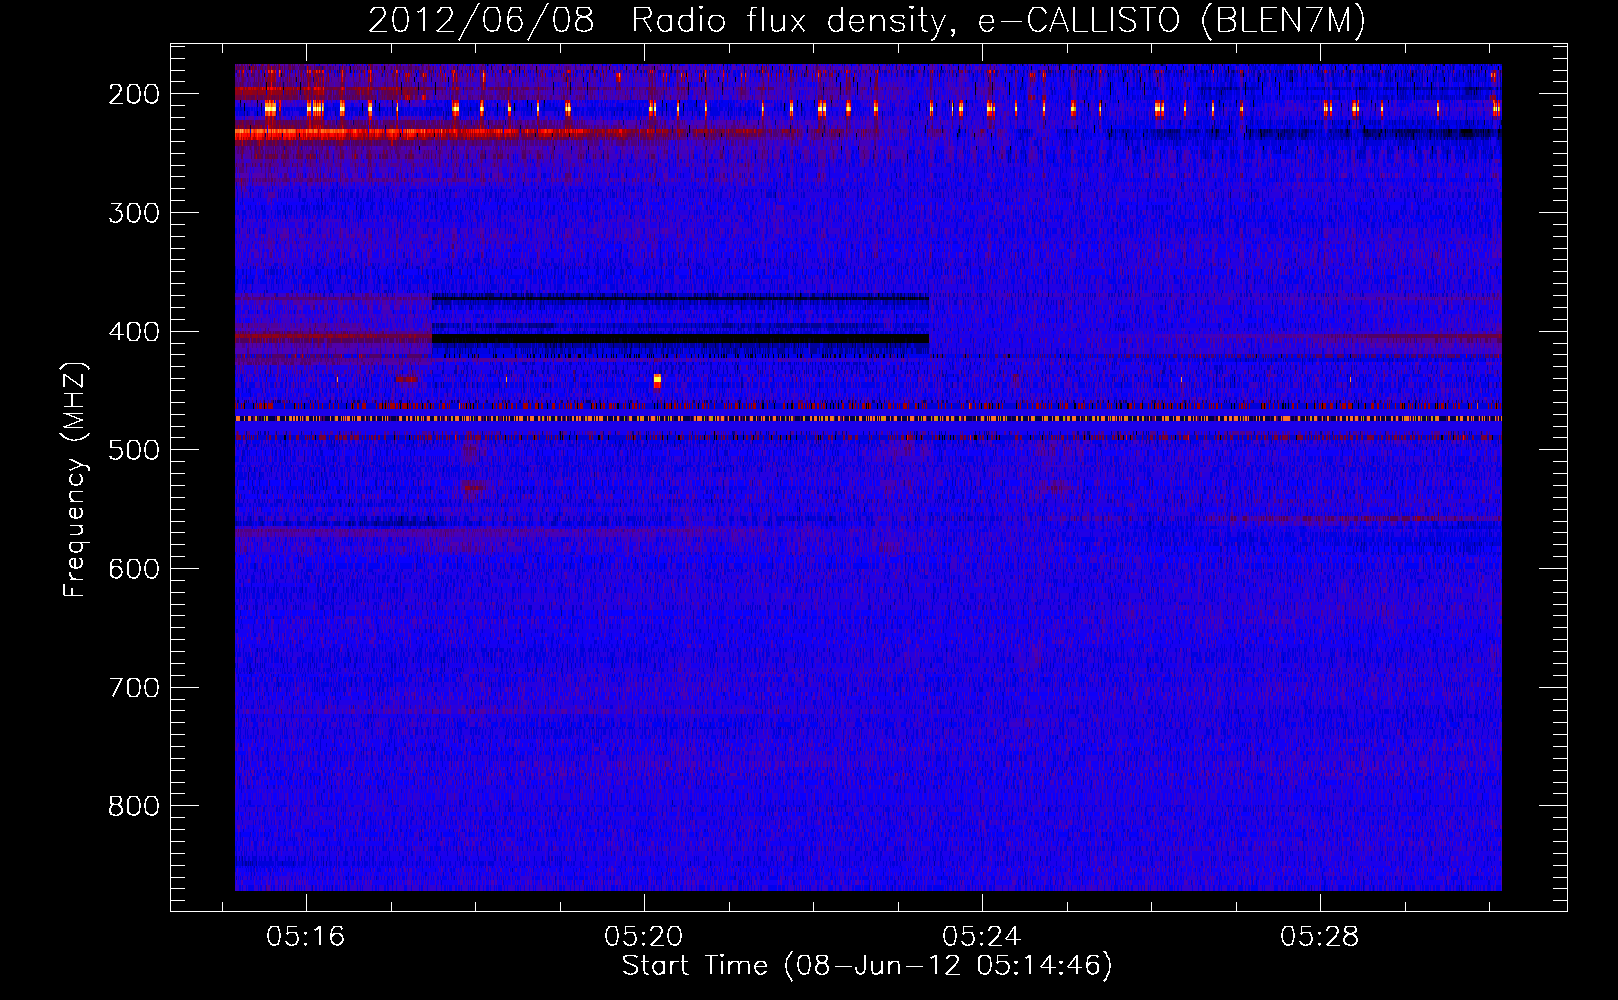
Task: Click the 500 frequency tick label
Action: tap(134, 450)
